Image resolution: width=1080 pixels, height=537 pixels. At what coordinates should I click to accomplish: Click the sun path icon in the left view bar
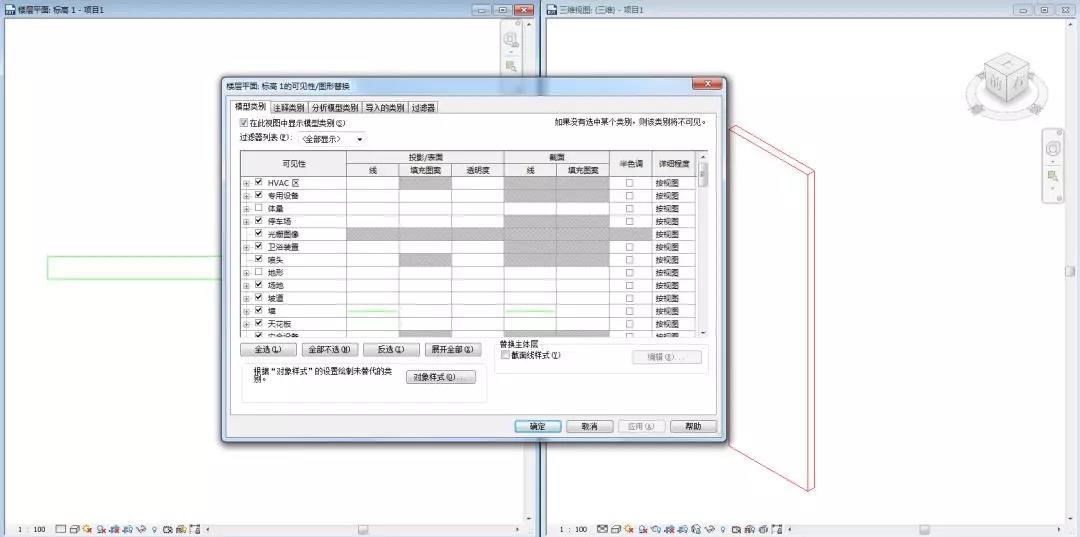click(87, 529)
